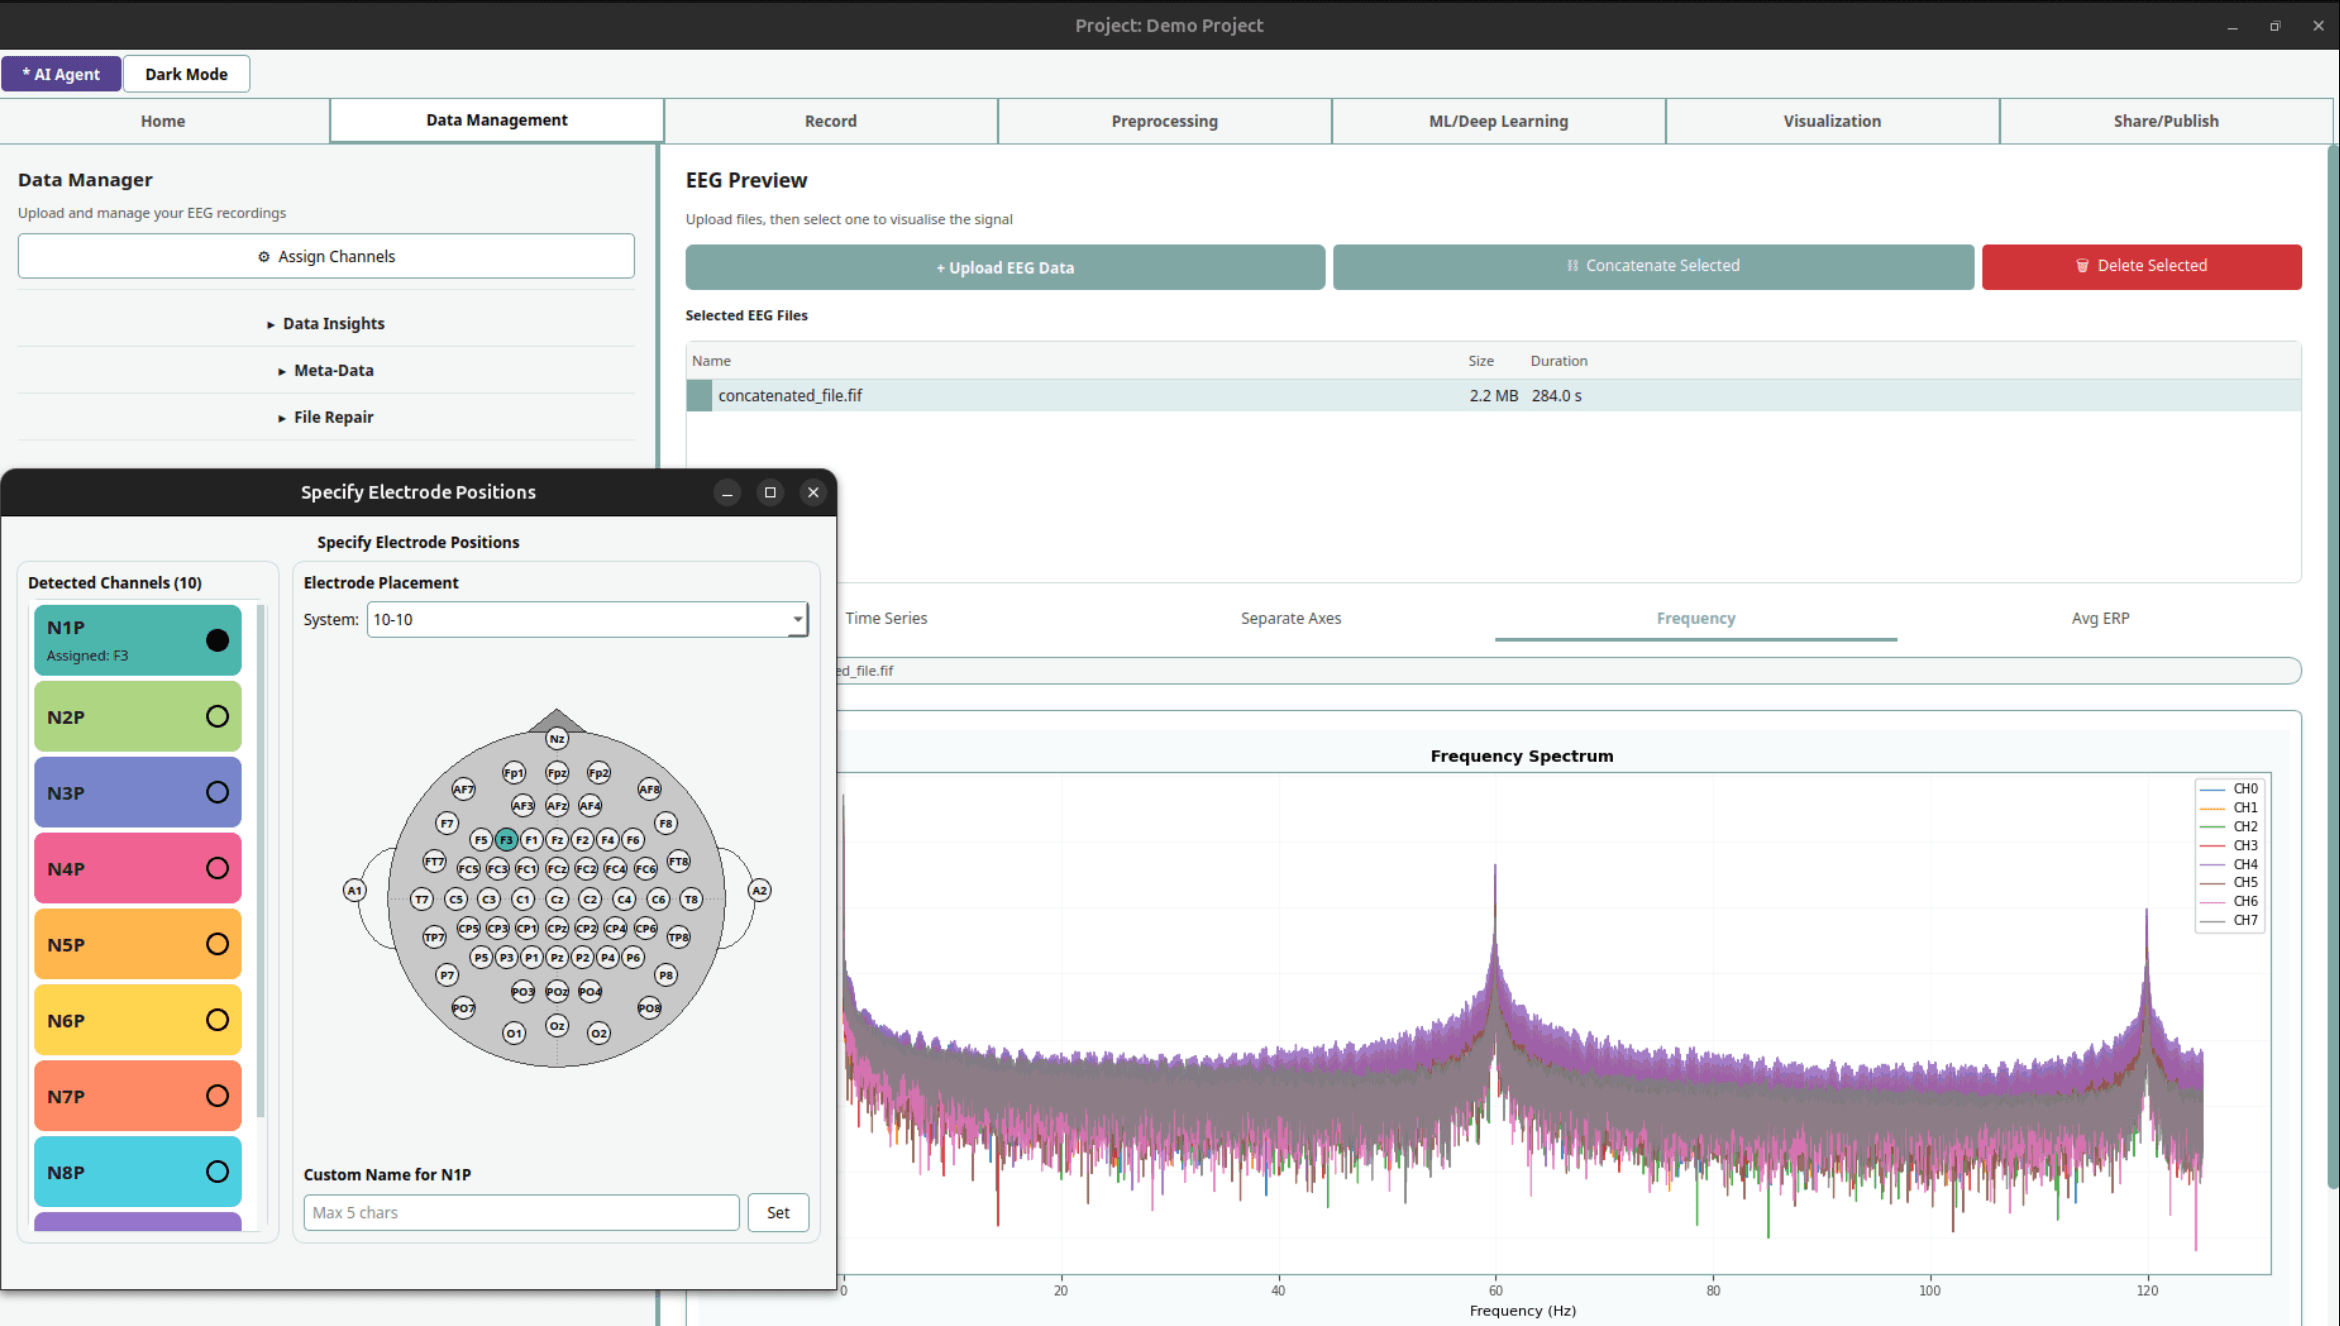Click trash icon on Delete Selected
The height and width of the screenshot is (1326, 2340).
pyautogui.click(x=2082, y=266)
